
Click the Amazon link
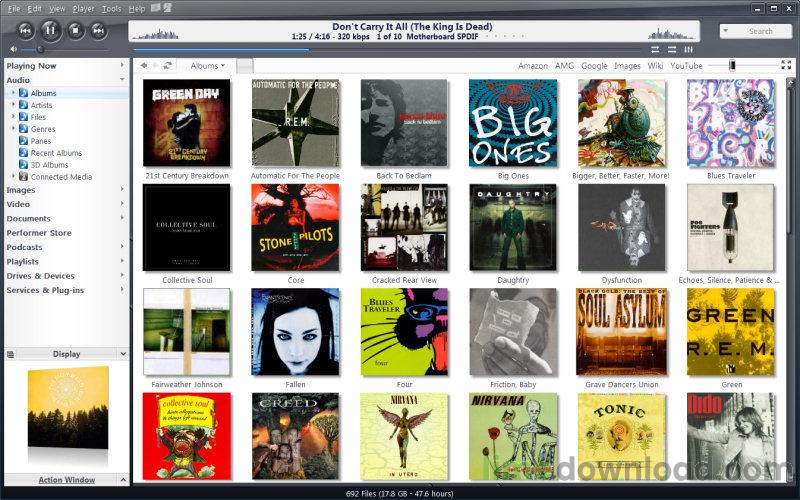(x=533, y=66)
